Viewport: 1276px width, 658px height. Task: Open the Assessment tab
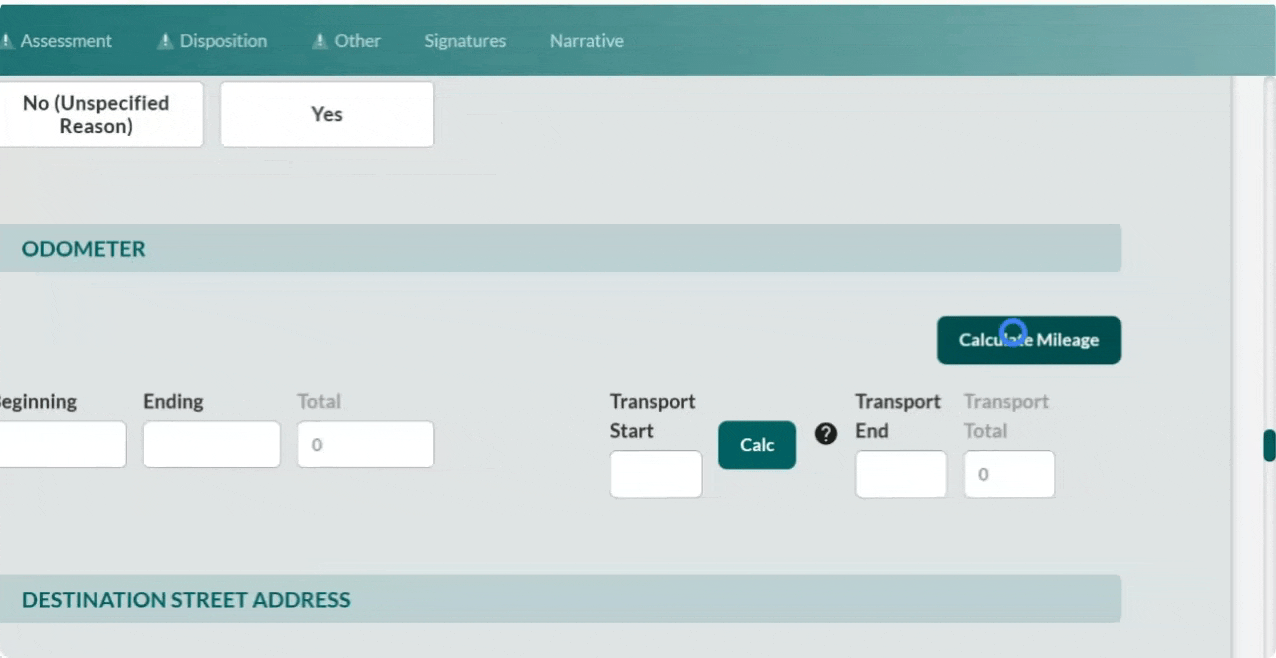pyautogui.click(x=66, y=41)
